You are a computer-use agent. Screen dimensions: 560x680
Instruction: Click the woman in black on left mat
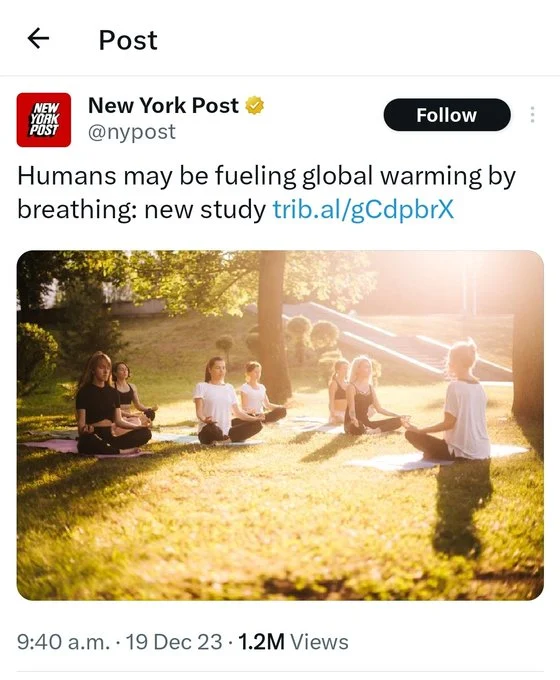coord(108,405)
